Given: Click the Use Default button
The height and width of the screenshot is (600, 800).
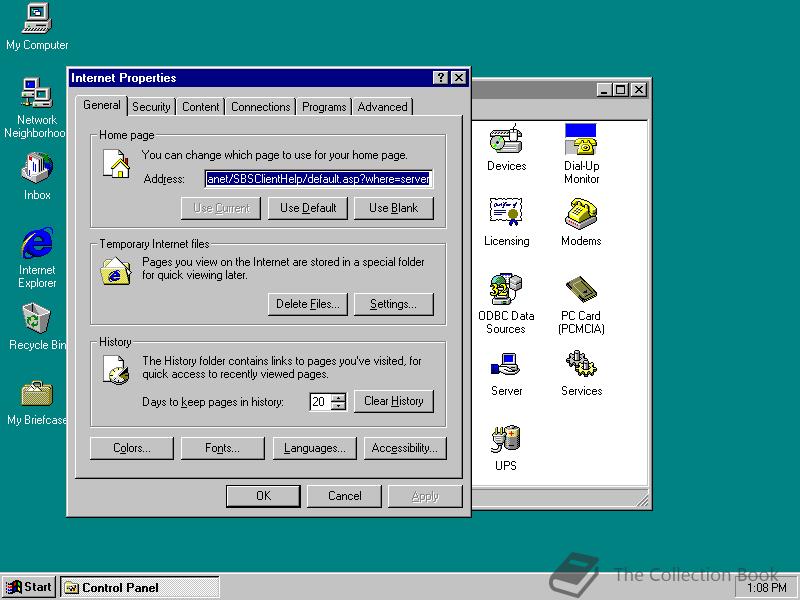Looking at the screenshot, I should point(308,208).
